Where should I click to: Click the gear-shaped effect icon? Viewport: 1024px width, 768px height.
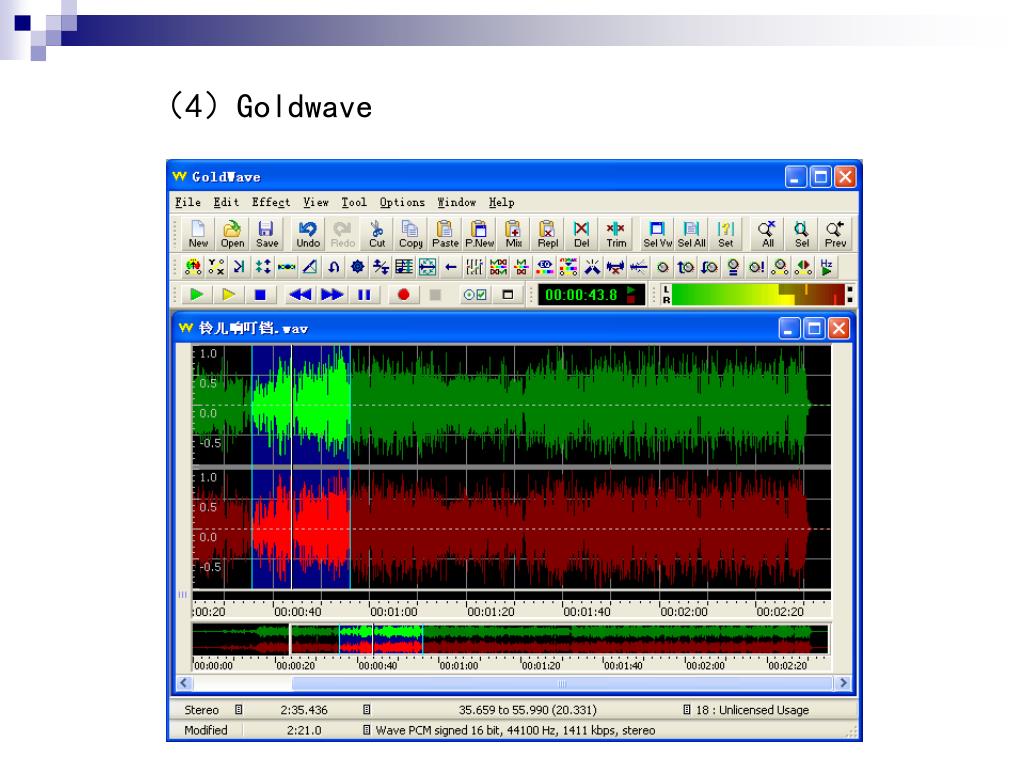[x=357, y=267]
